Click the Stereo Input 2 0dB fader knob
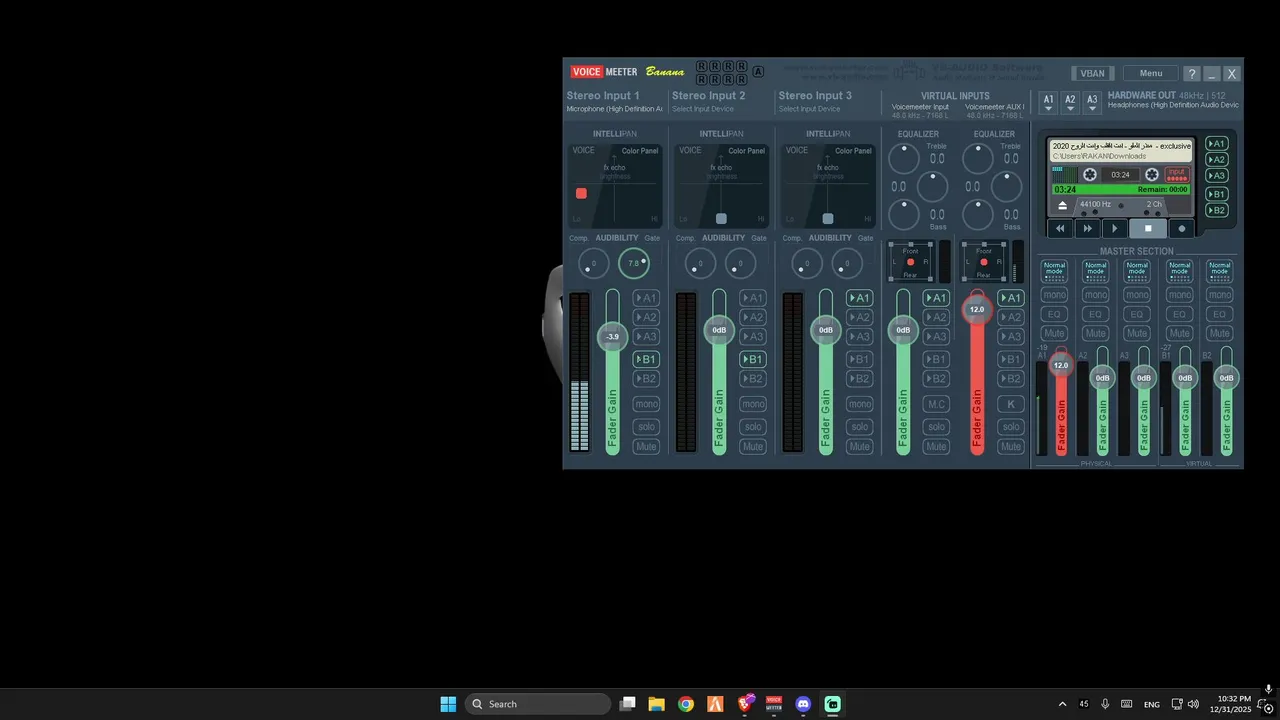The height and width of the screenshot is (720, 1280). [x=719, y=330]
